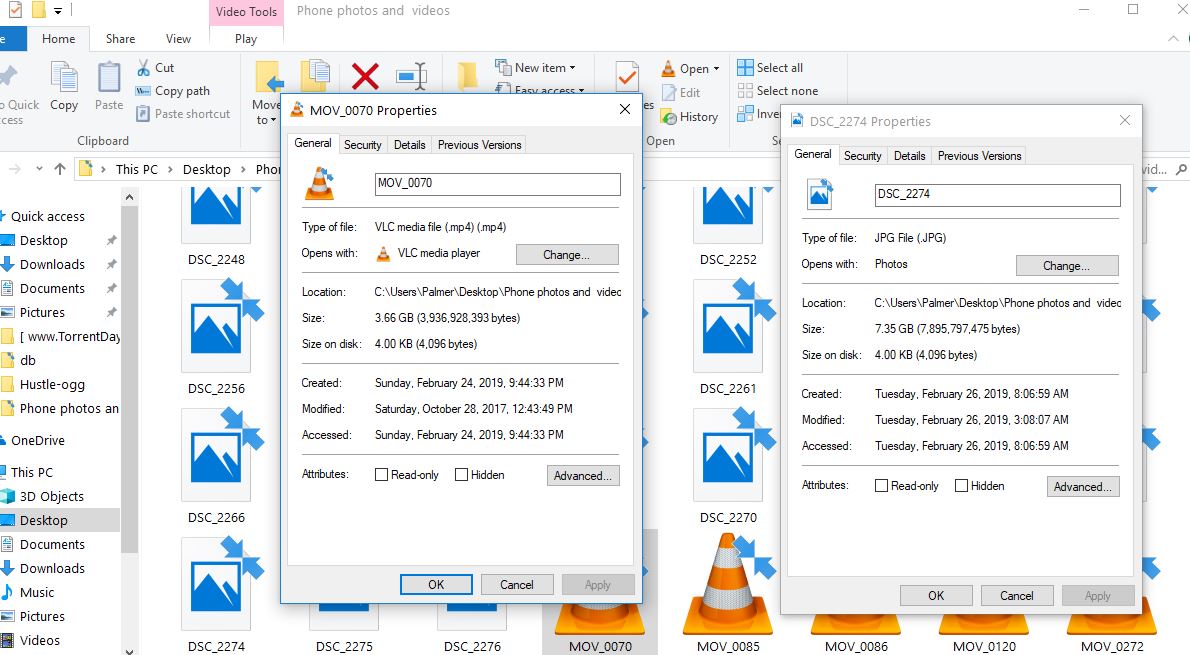Open the db folder in Quick access
Image resolution: width=1190 pixels, height=655 pixels.
pos(27,361)
